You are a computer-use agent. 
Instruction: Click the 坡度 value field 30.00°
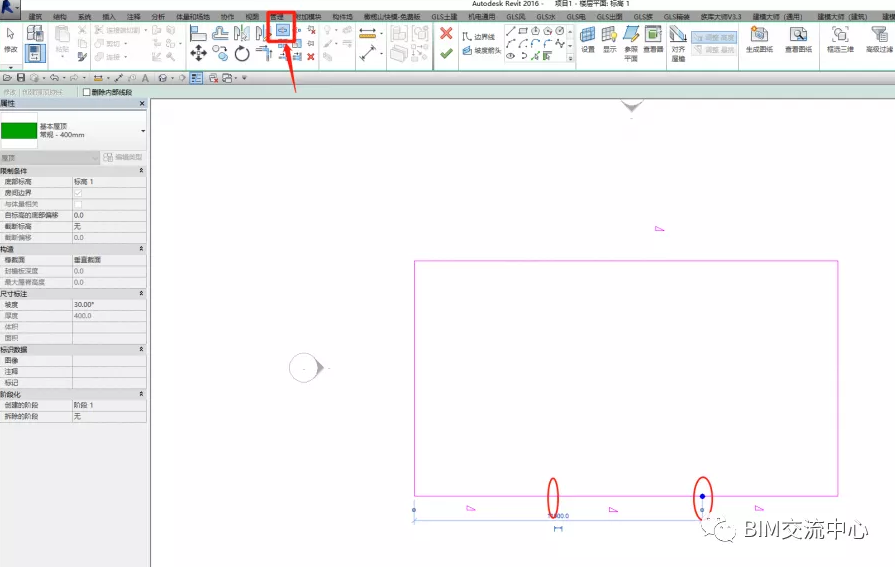point(109,305)
